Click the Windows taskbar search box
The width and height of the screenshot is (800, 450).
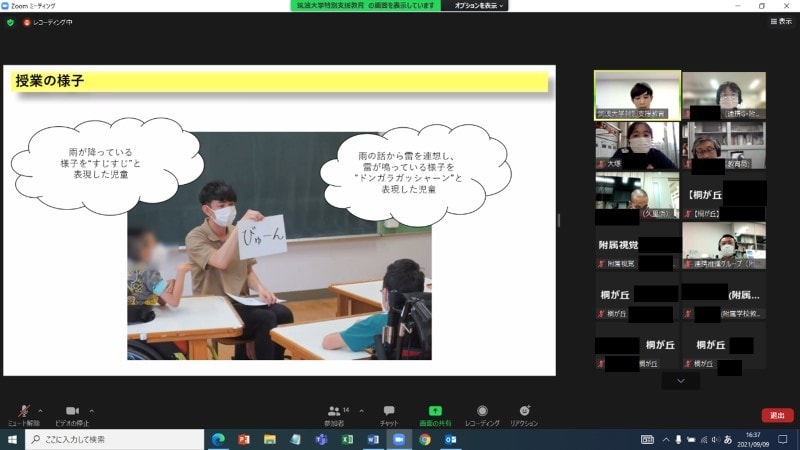point(110,439)
